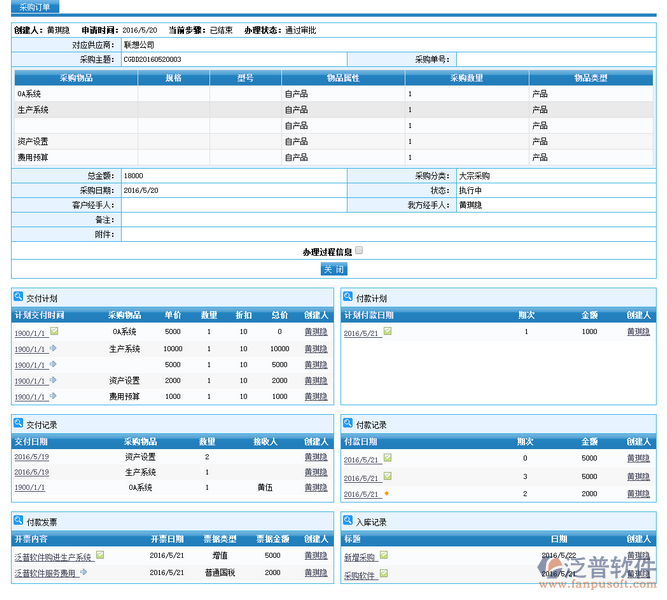Click the 交付计划 magnifier icon
Viewport: 667px width, 600px height.
[18, 297]
